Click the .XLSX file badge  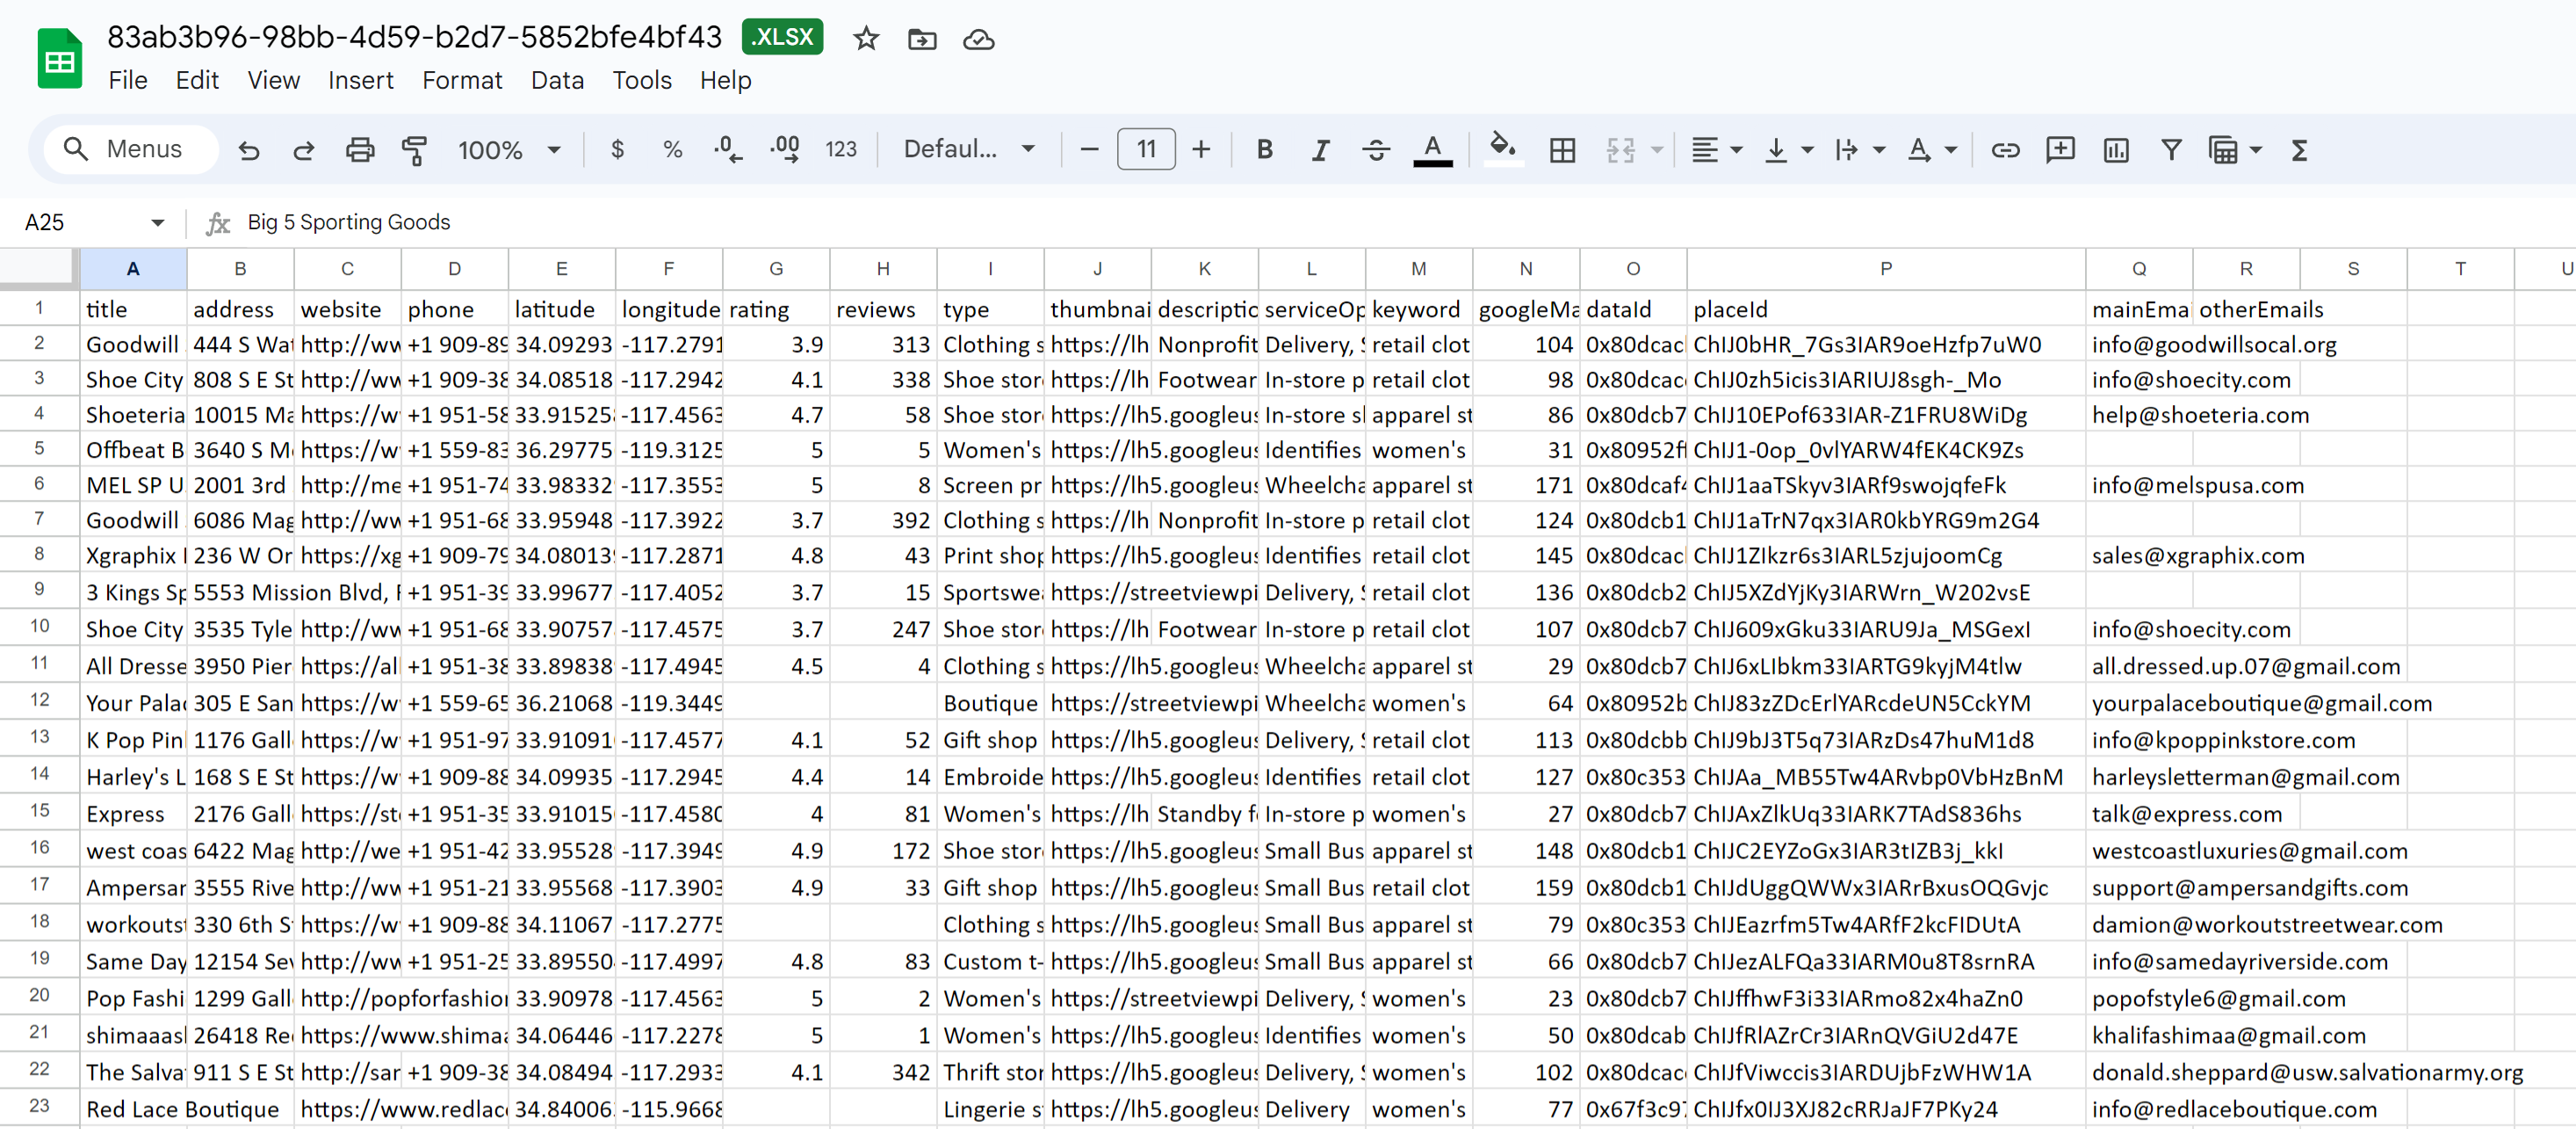(x=782, y=37)
